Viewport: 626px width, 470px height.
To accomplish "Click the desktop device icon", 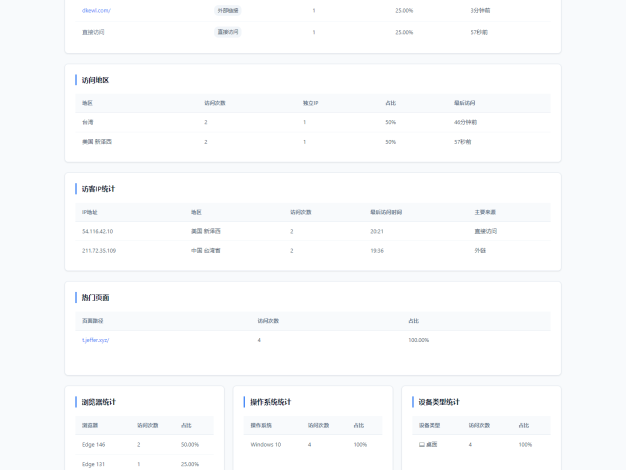I will [x=422, y=444].
